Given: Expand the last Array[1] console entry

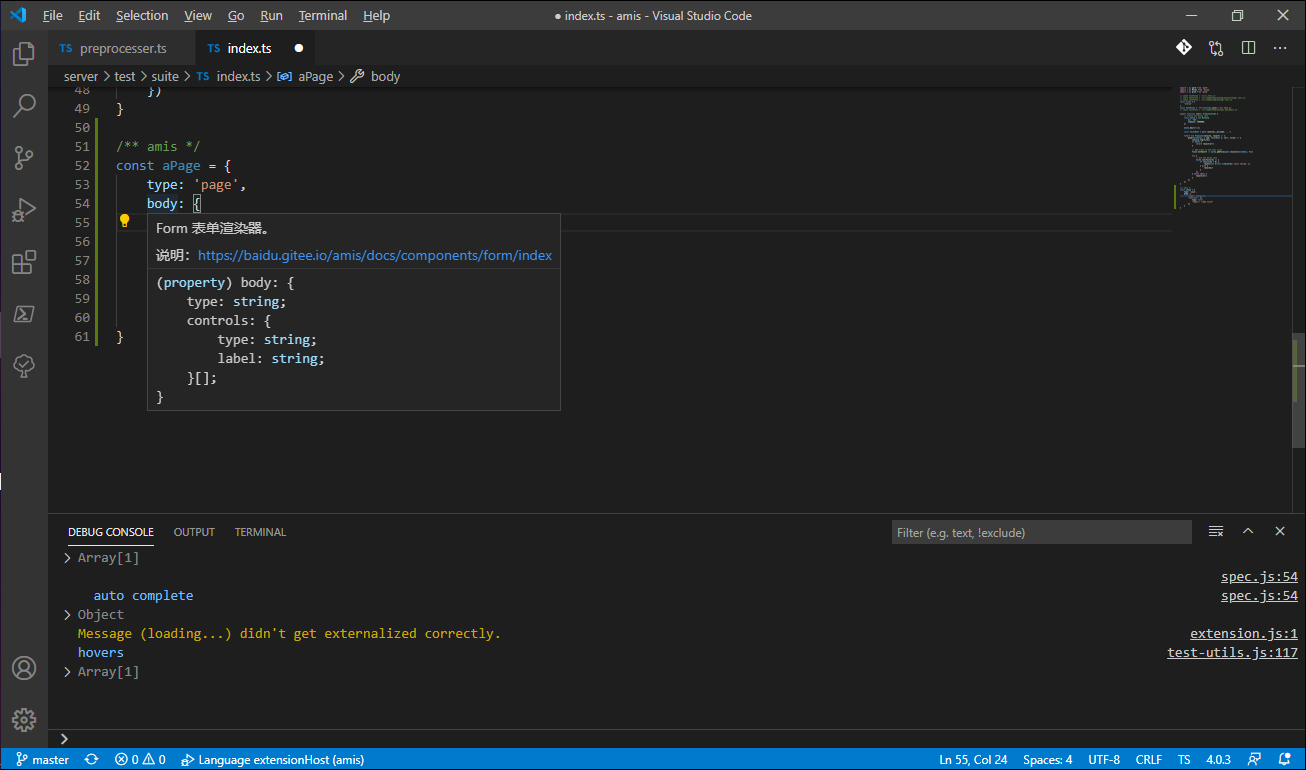Looking at the screenshot, I should tap(68, 672).
